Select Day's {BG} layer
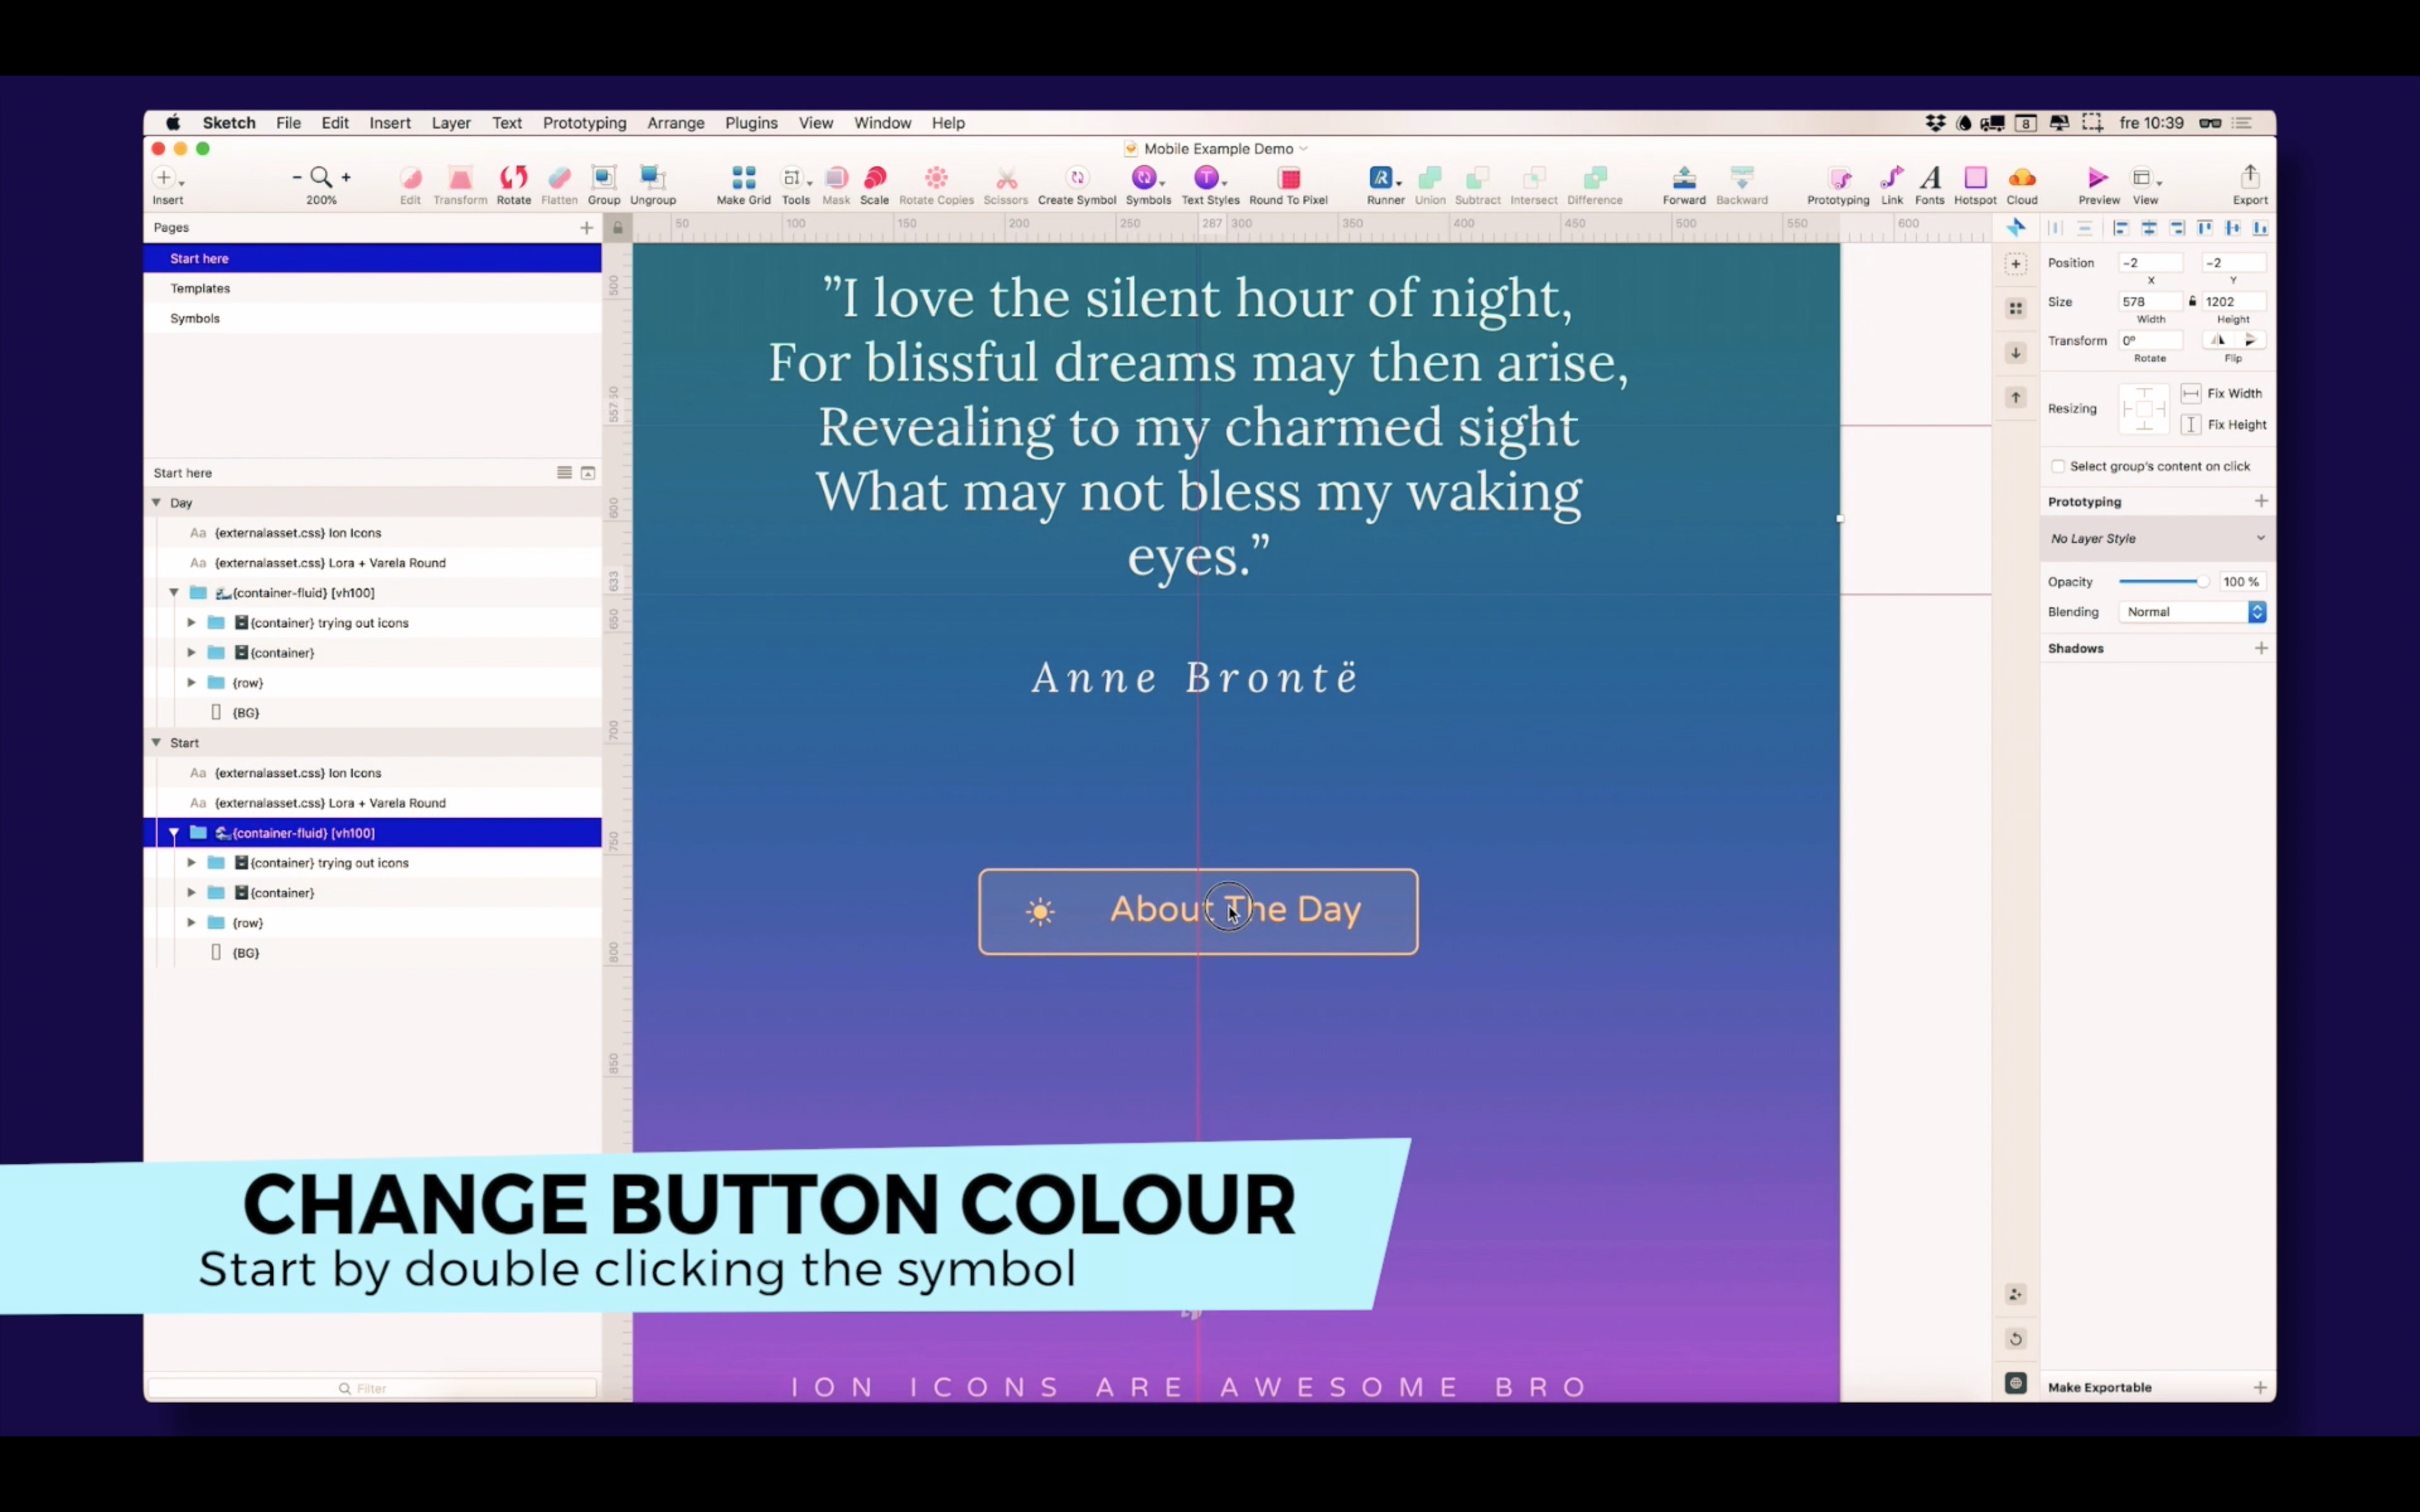 coord(245,712)
